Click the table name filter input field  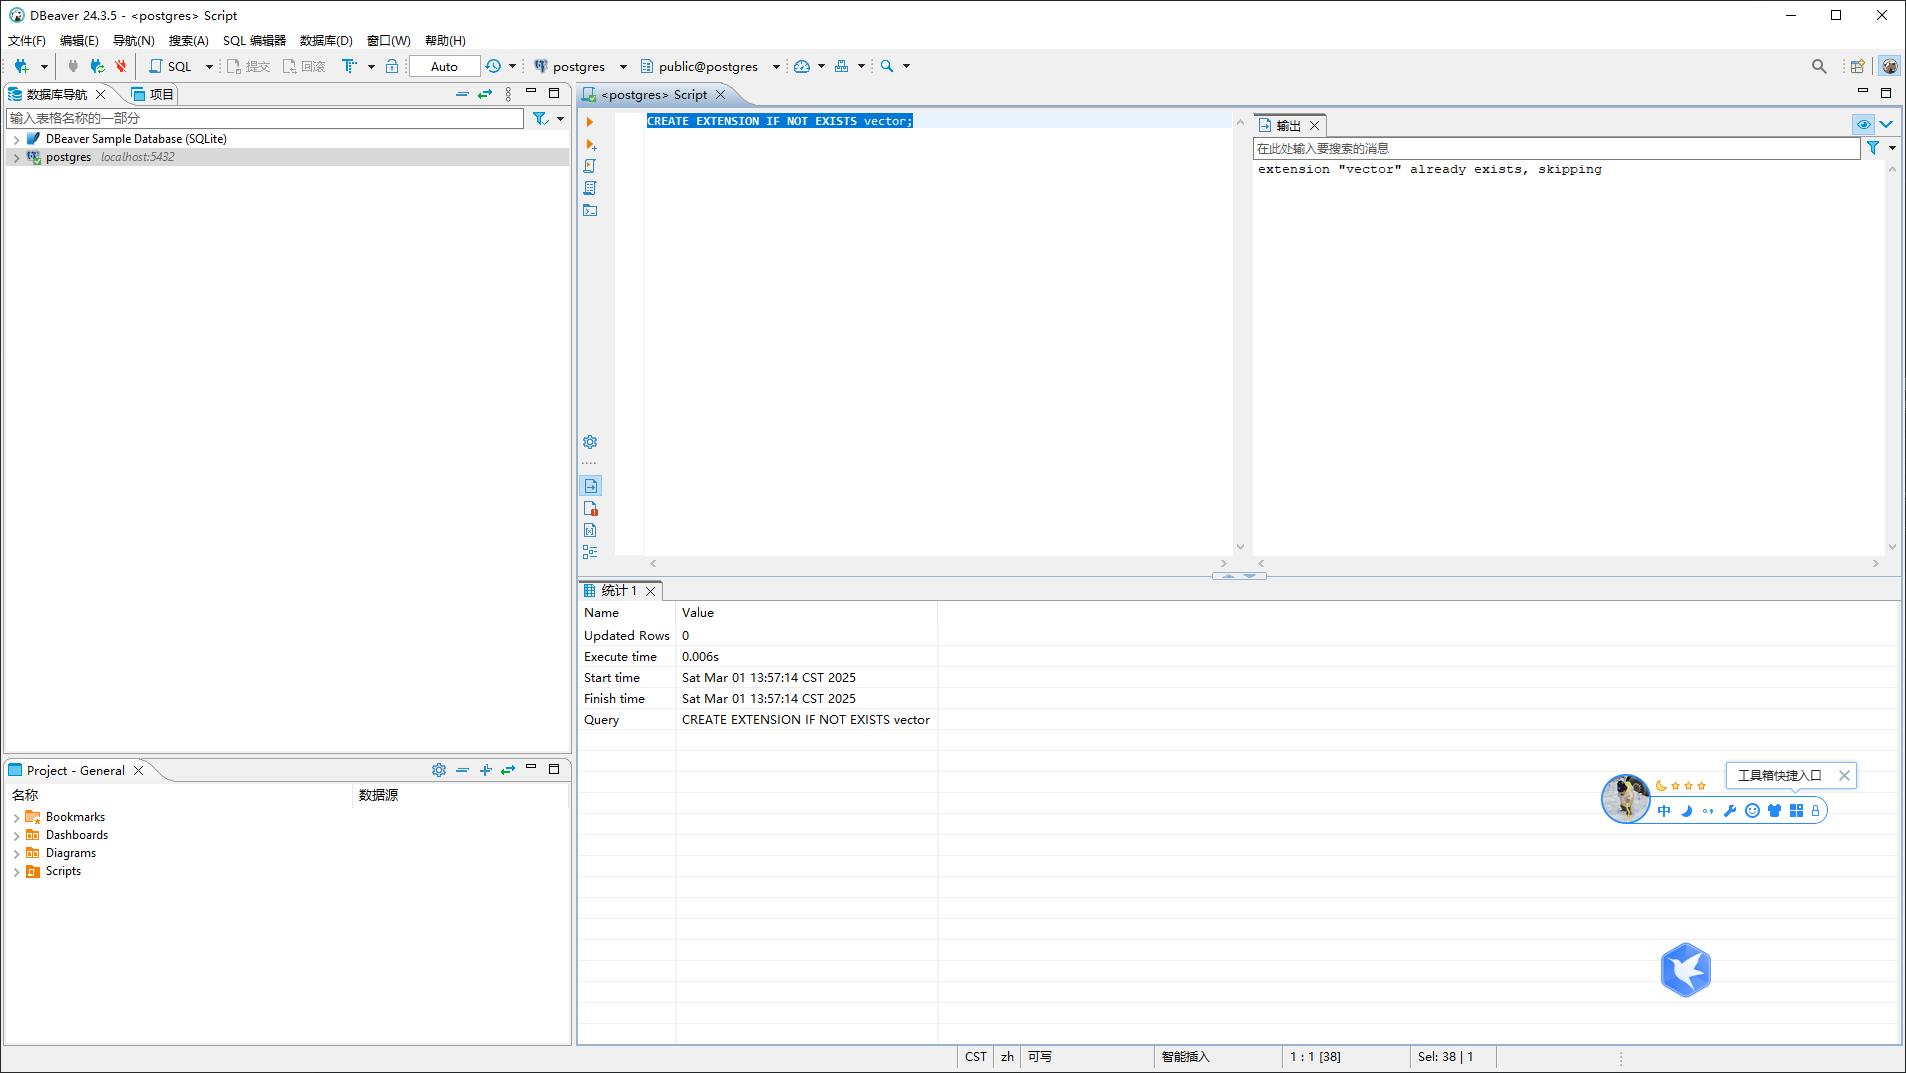click(265, 118)
